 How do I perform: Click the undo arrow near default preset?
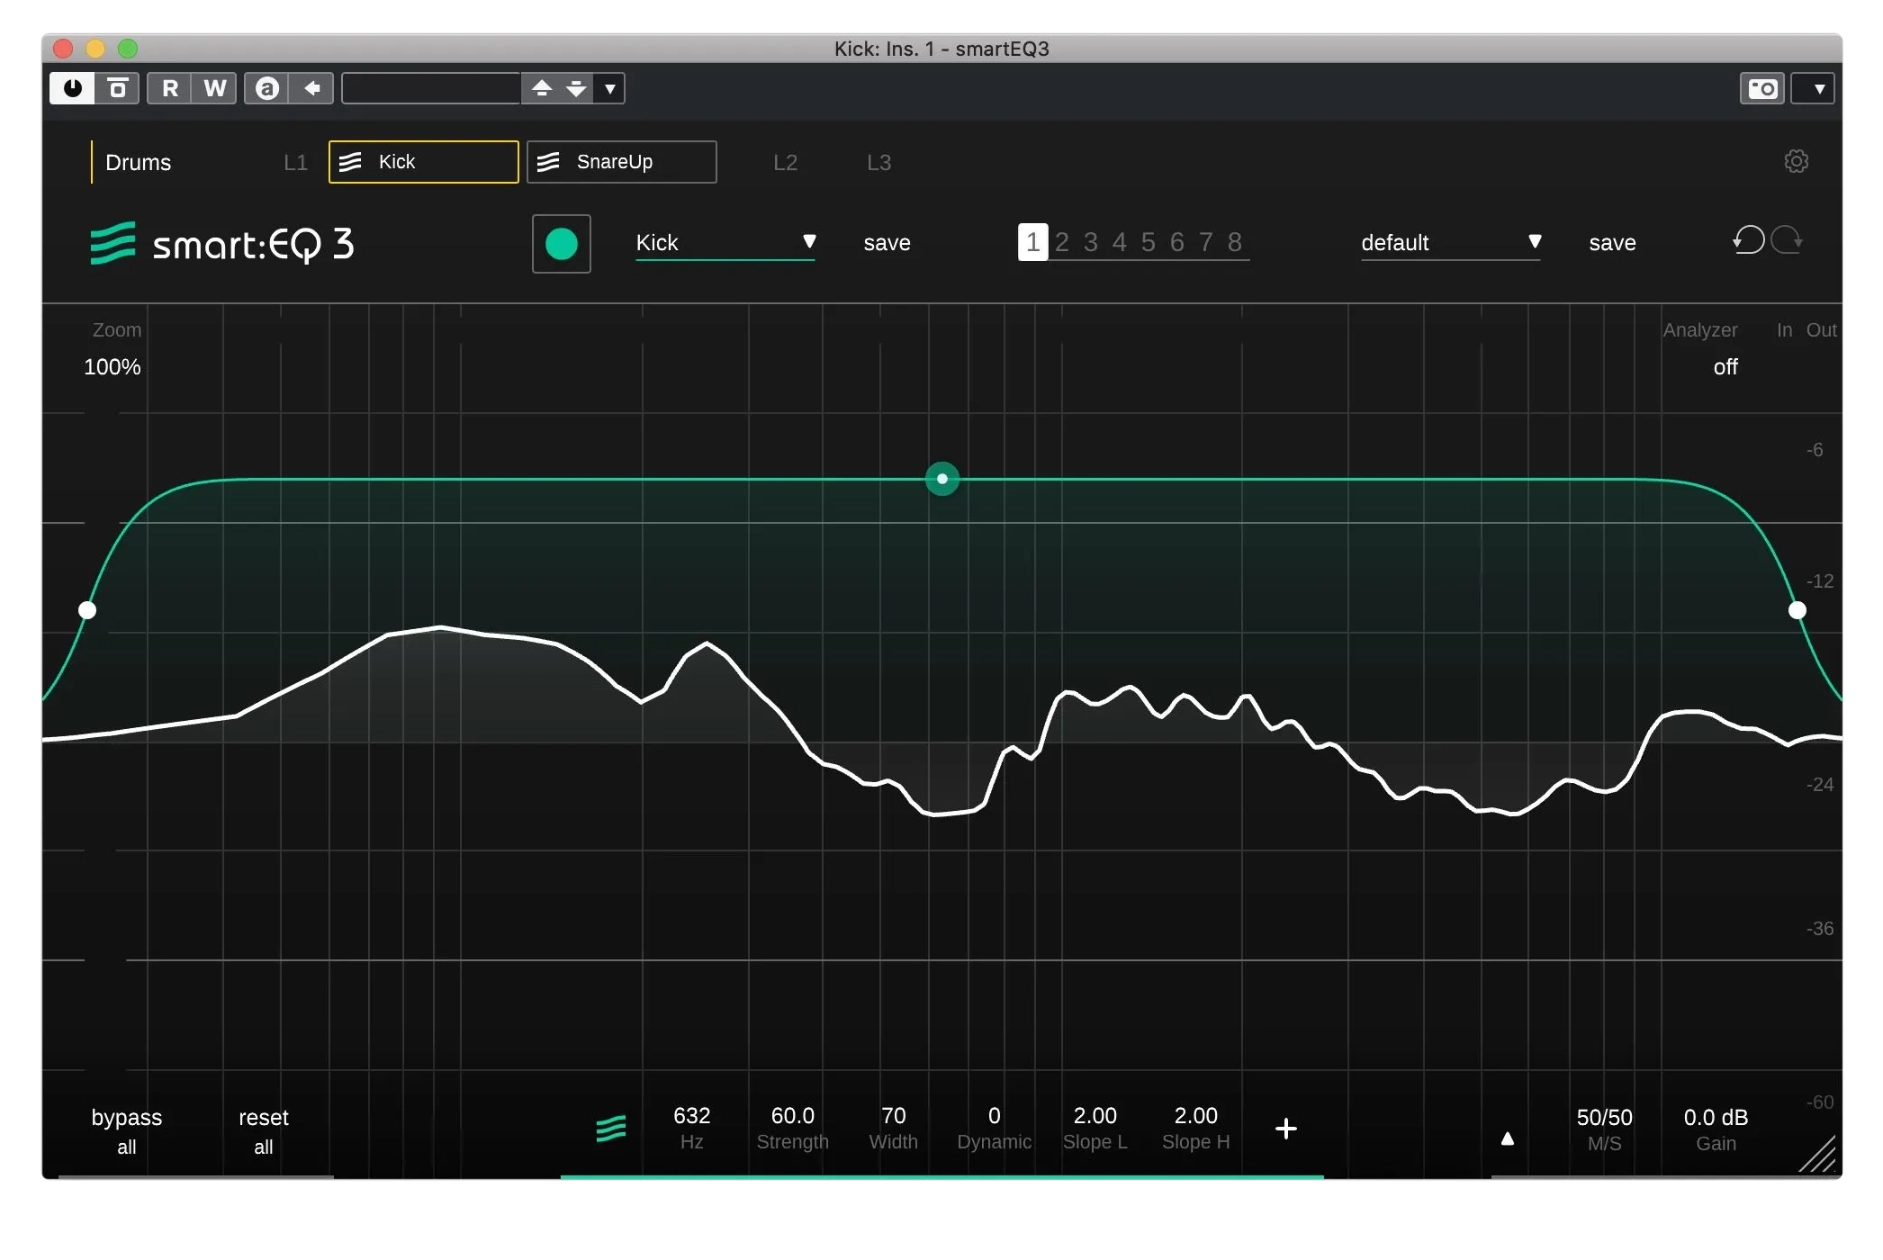[x=1748, y=241]
